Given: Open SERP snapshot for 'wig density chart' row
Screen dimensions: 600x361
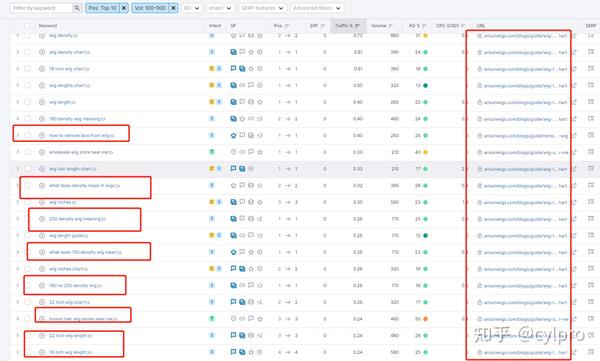Looking at the screenshot, I should 591,52.
